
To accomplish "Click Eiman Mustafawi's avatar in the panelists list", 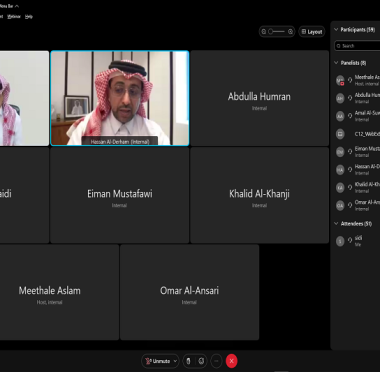I will pyautogui.click(x=340, y=152).
